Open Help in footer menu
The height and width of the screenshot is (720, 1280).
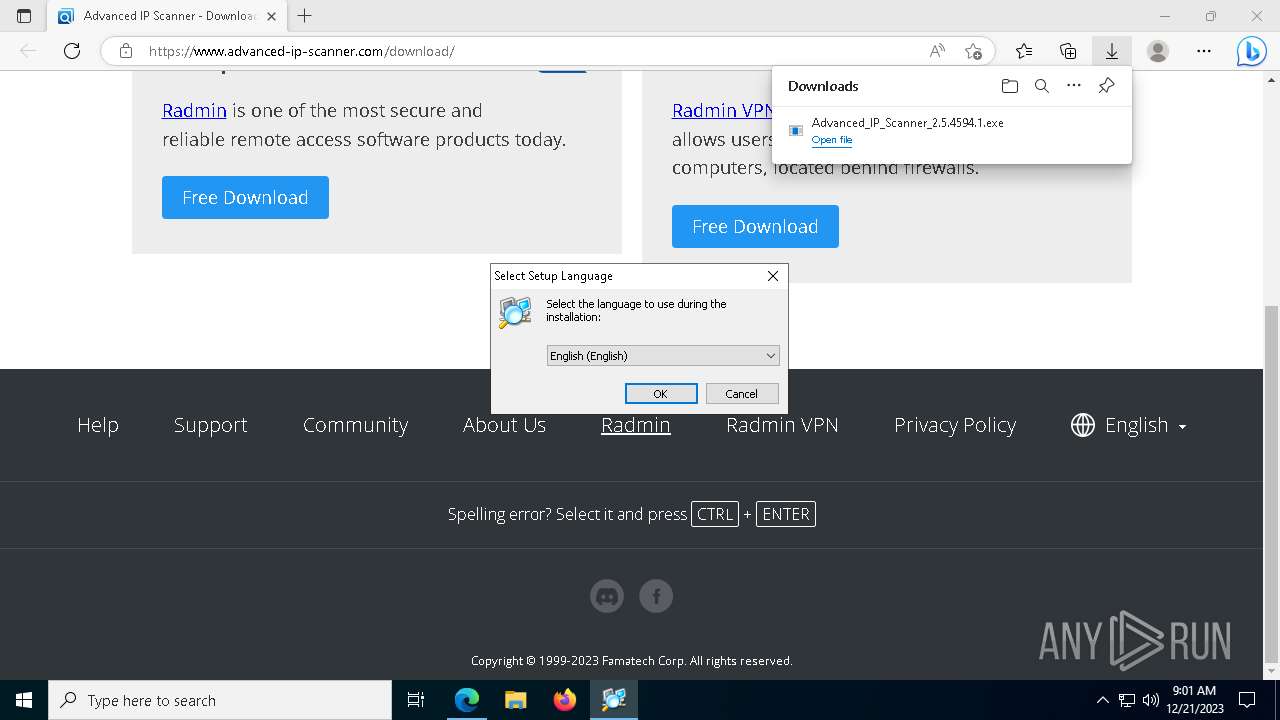click(98, 425)
